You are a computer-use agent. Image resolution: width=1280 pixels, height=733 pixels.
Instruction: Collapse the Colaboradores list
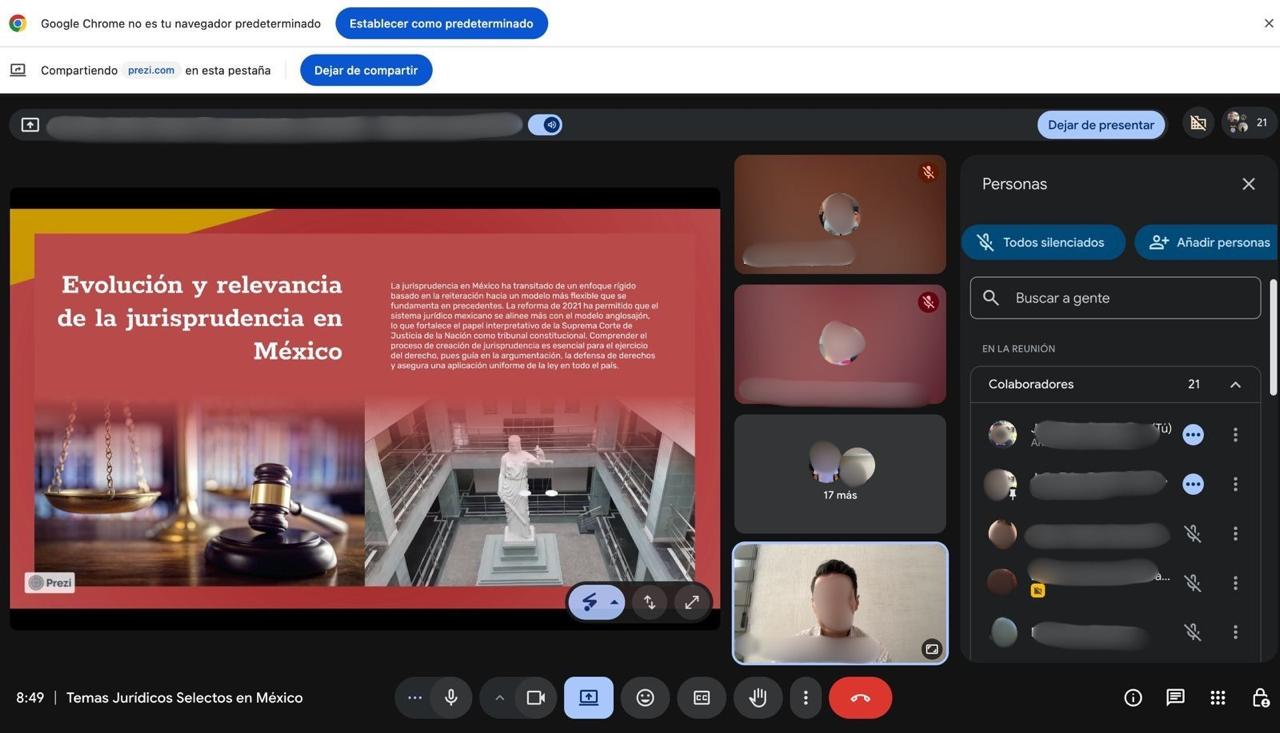point(1235,385)
